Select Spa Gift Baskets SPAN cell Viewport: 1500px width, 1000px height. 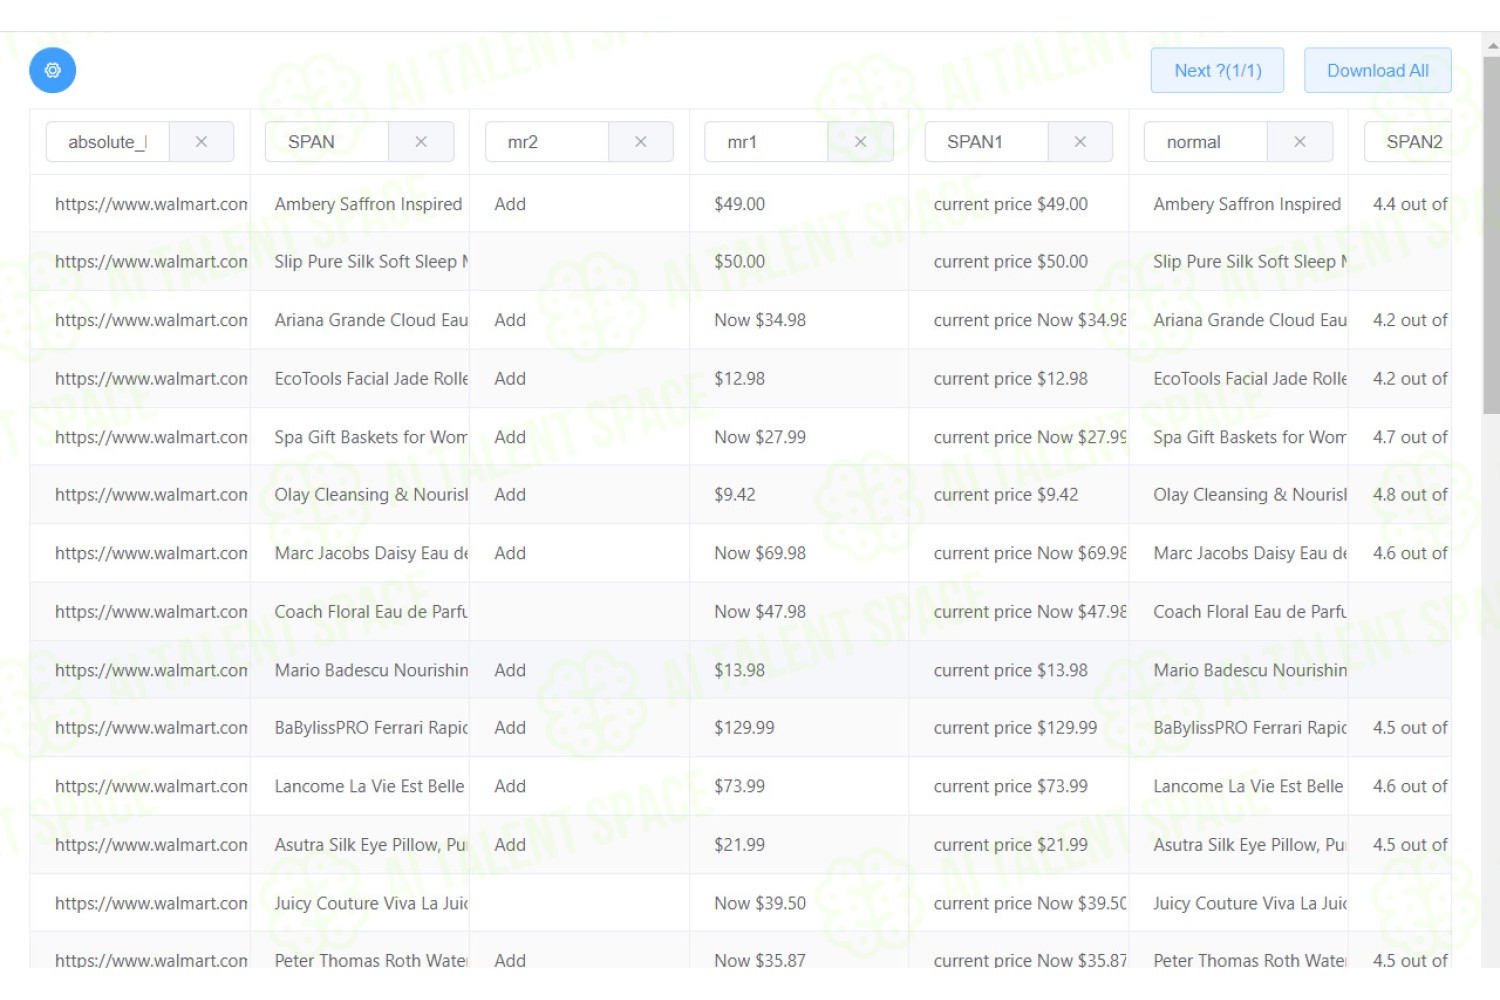click(x=360, y=437)
